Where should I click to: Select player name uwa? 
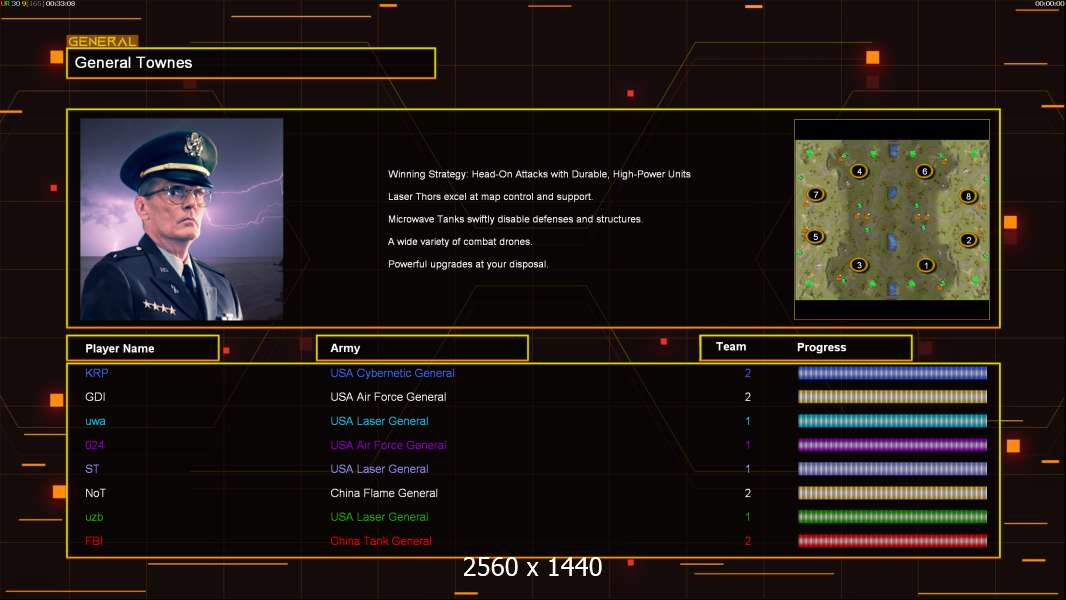pyautogui.click(x=95, y=421)
